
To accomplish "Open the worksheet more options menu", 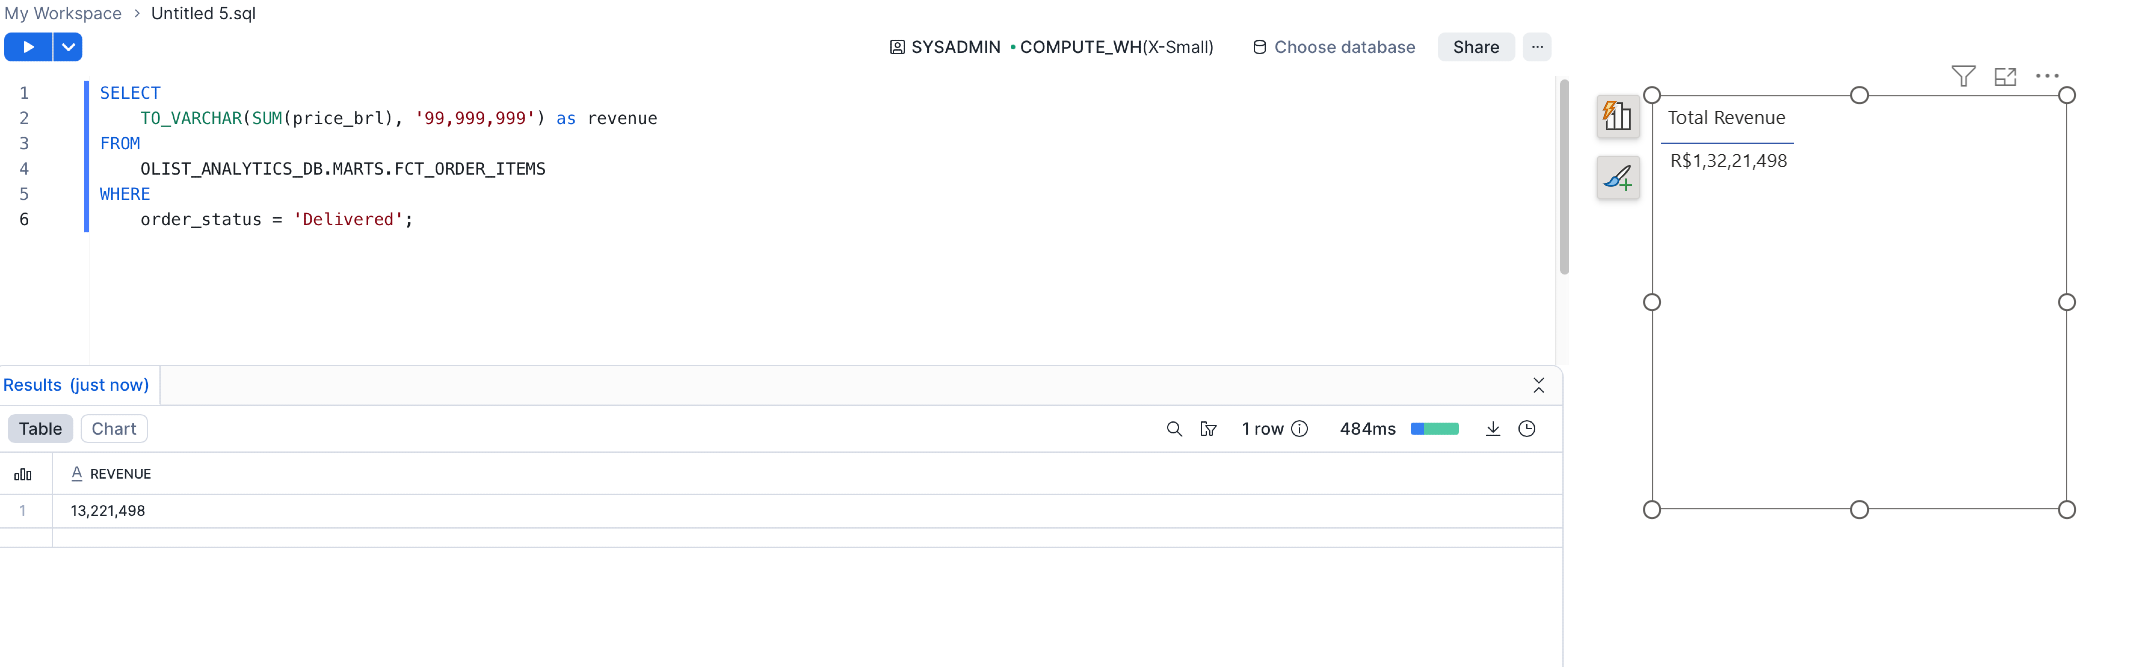I will pos(1537,47).
